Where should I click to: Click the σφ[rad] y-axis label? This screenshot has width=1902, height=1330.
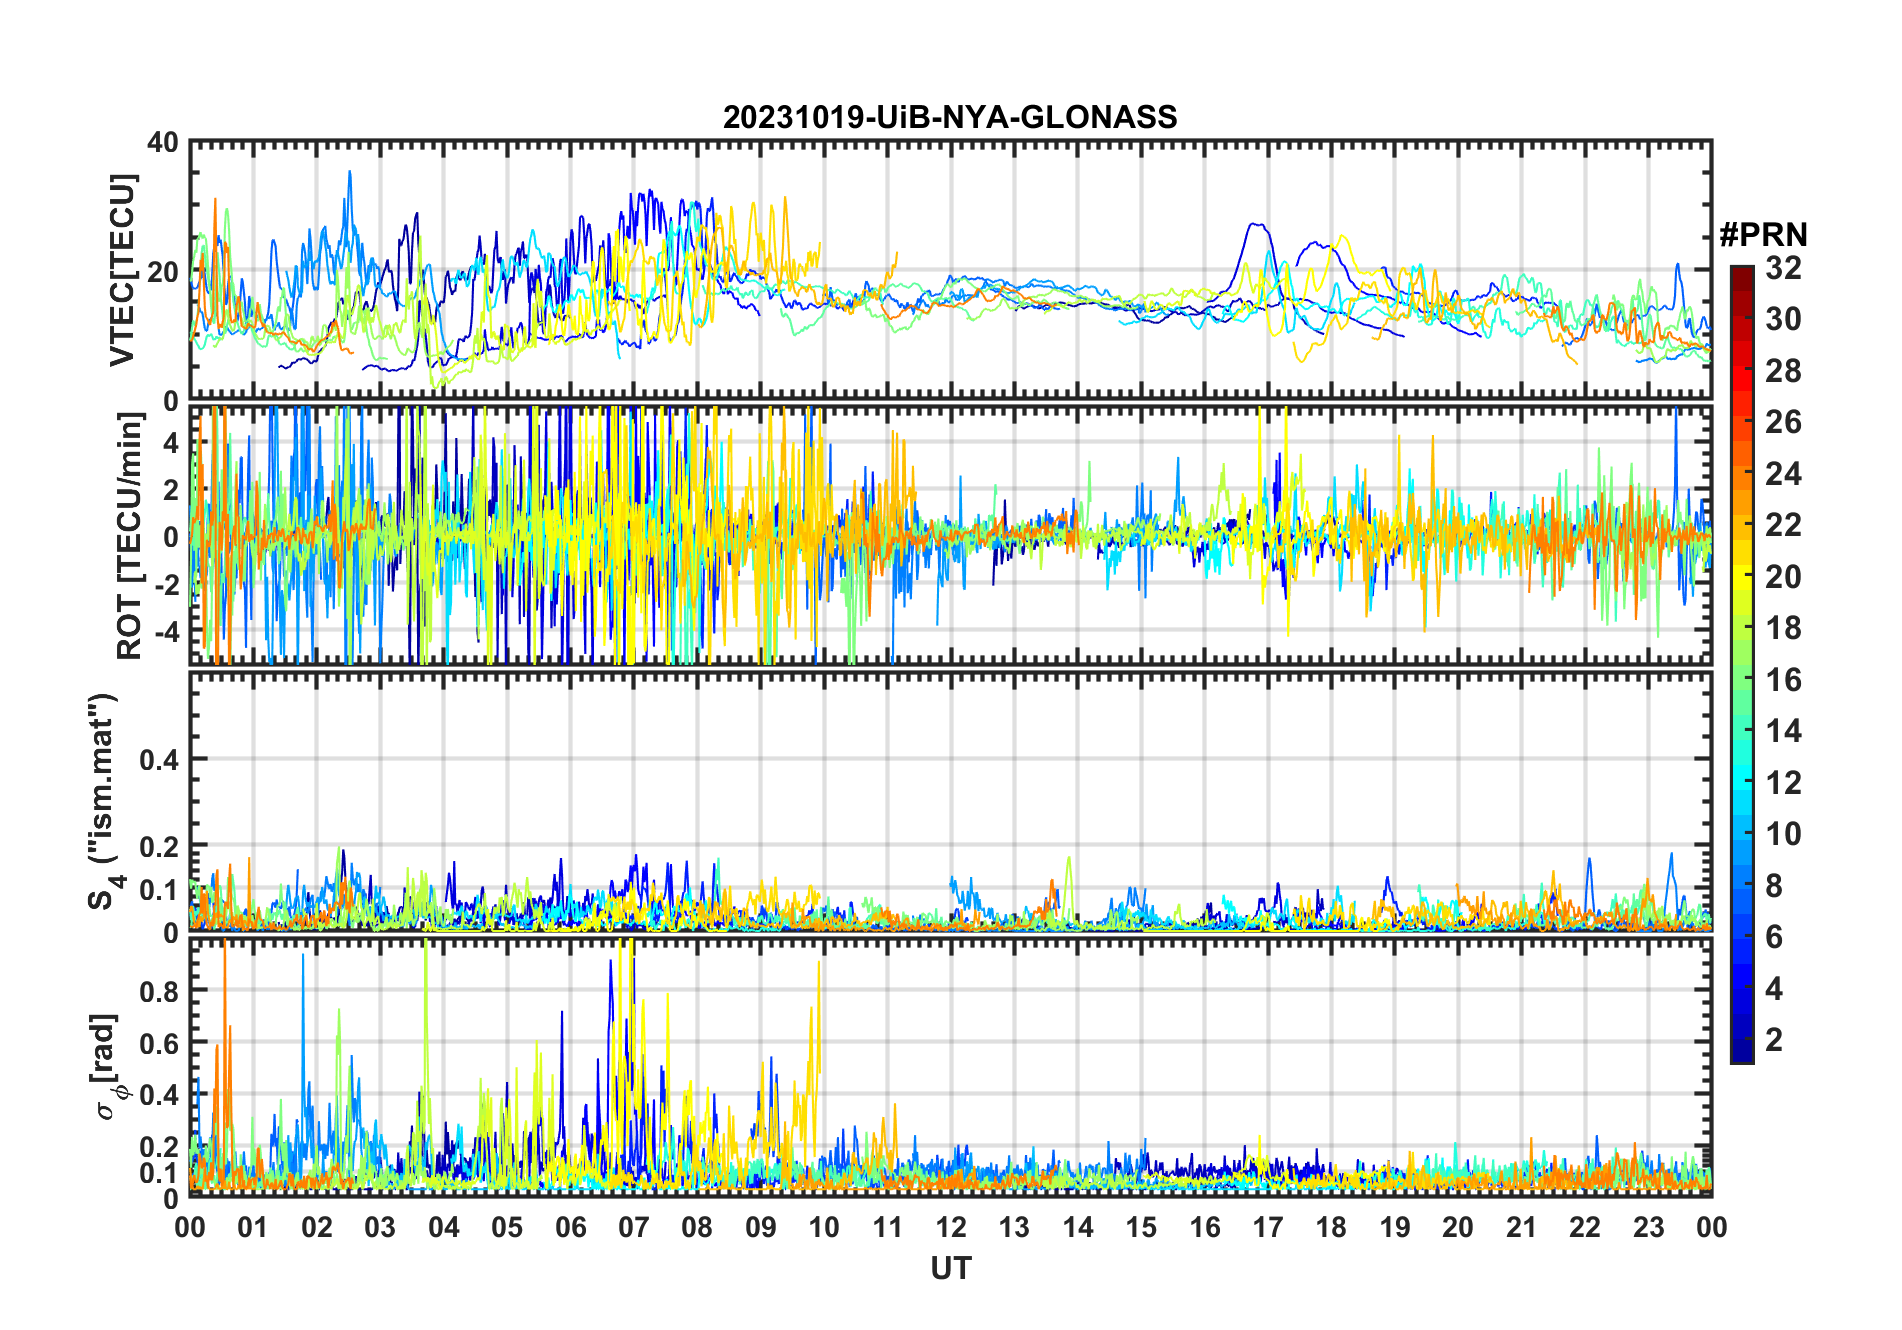tap(108, 1066)
